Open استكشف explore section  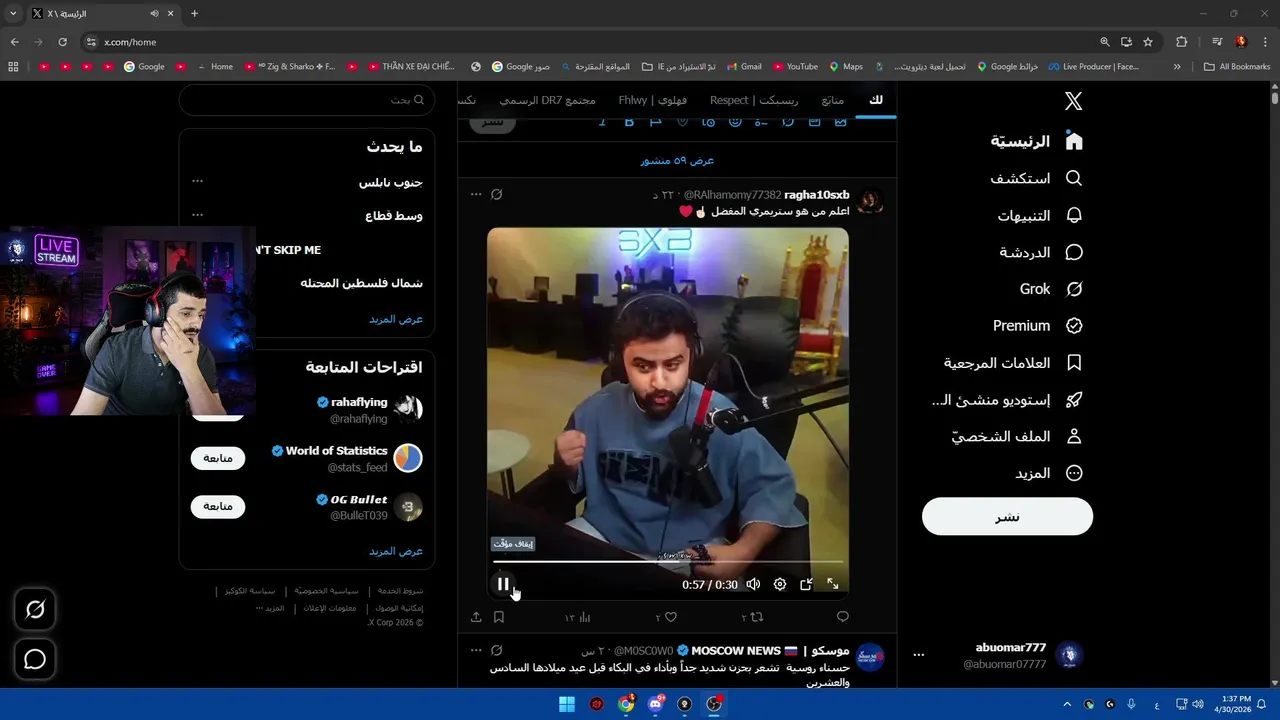click(x=1036, y=178)
